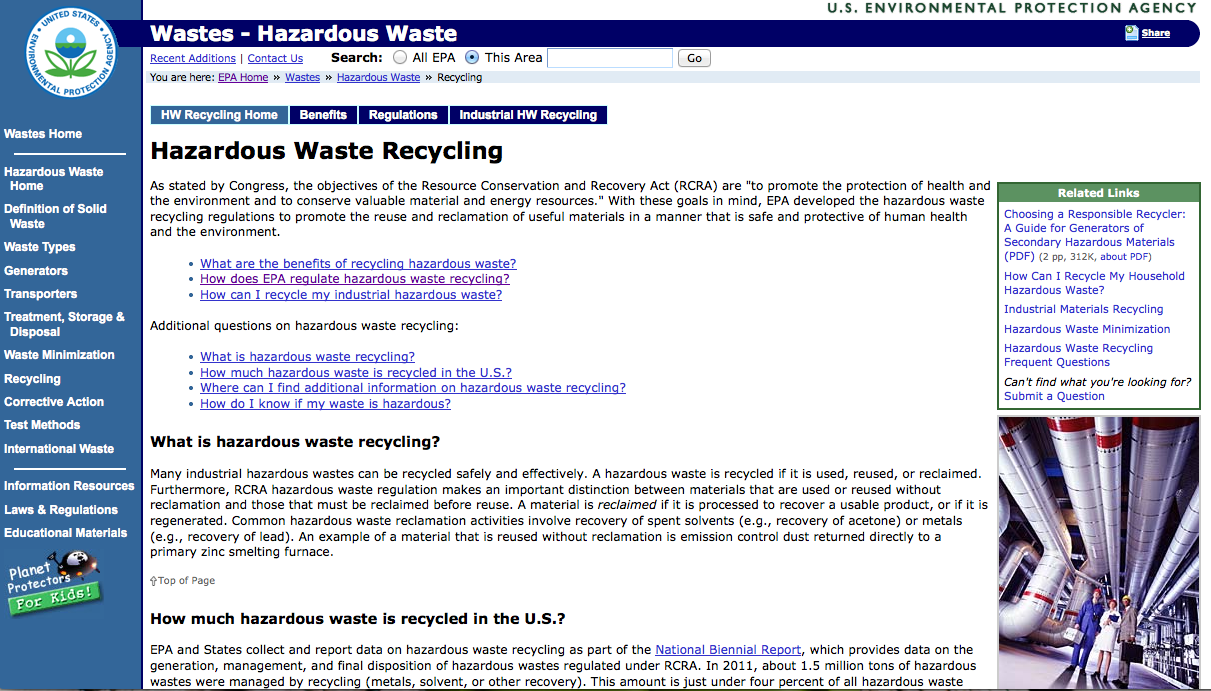Click EPA Home breadcrumb link

(243, 77)
